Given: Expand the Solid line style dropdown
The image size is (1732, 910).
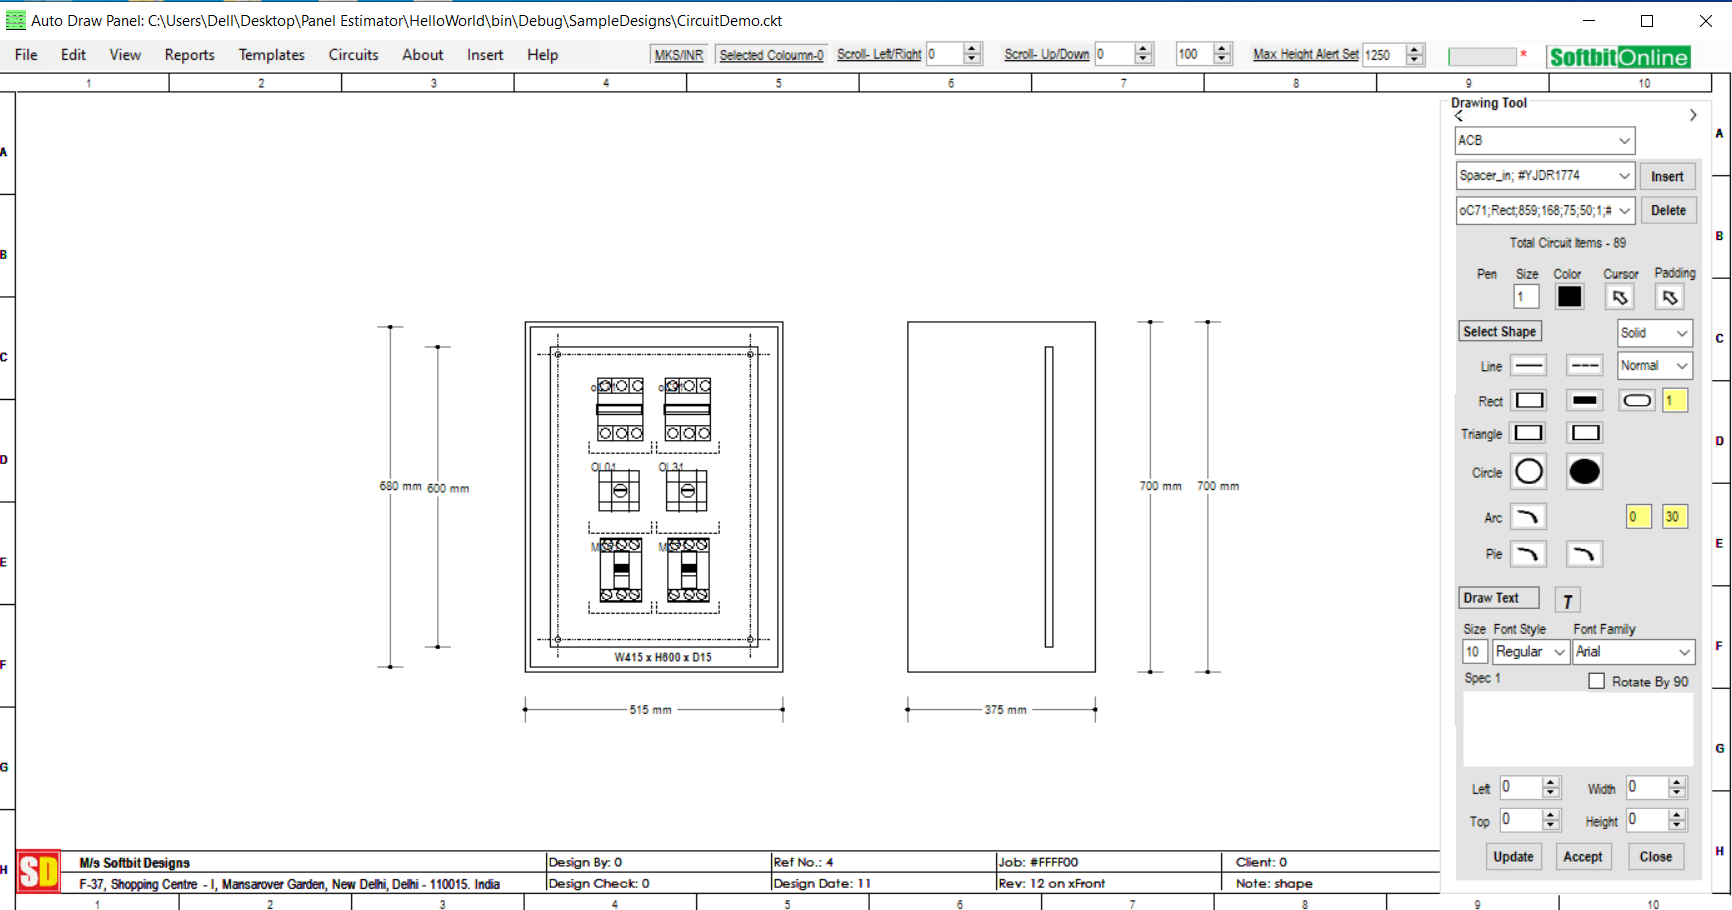Looking at the screenshot, I should pyautogui.click(x=1654, y=333).
